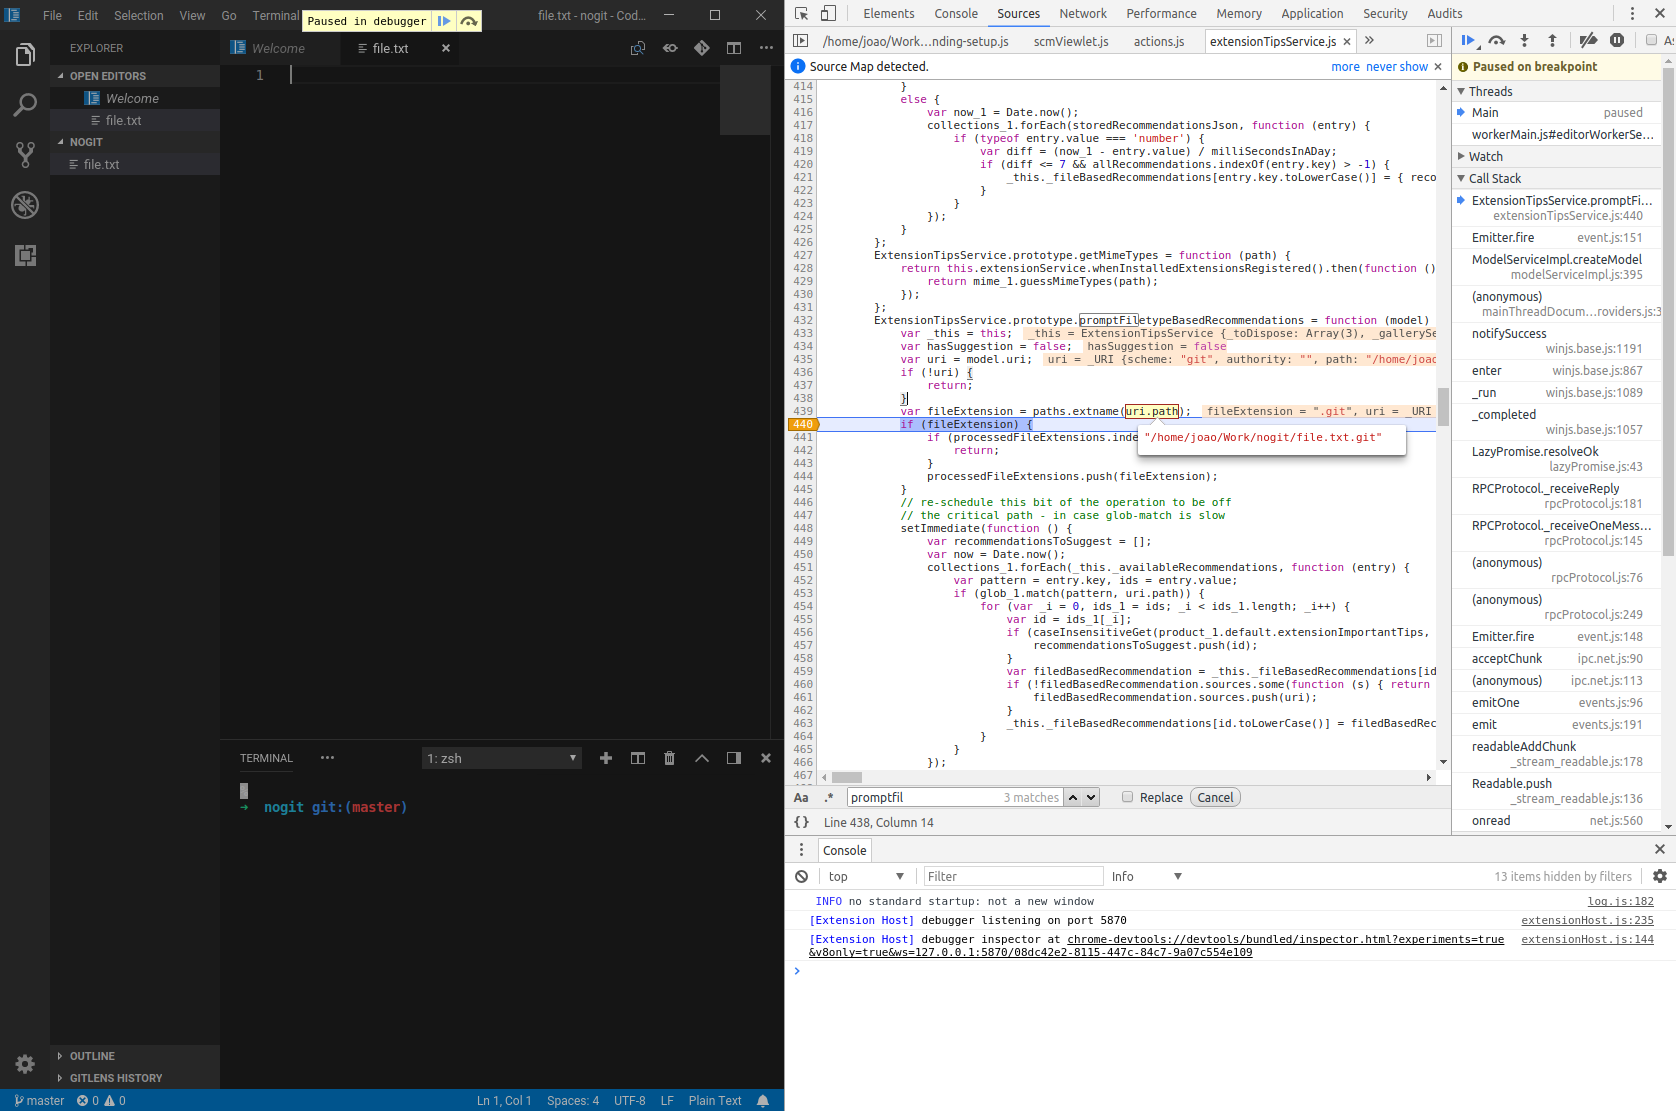Step into the next function call
This screenshot has height=1111, width=1676.
click(1524, 40)
